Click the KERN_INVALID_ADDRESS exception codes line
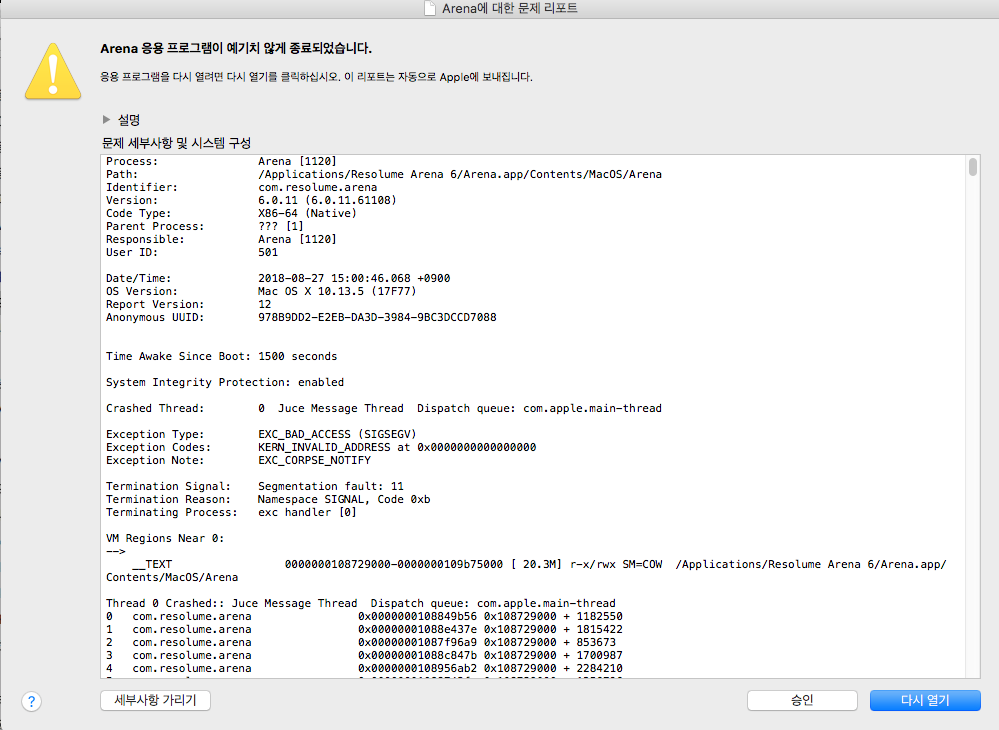Viewport: 999px width, 730px height. pyautogui.click(x=397, y=447)
